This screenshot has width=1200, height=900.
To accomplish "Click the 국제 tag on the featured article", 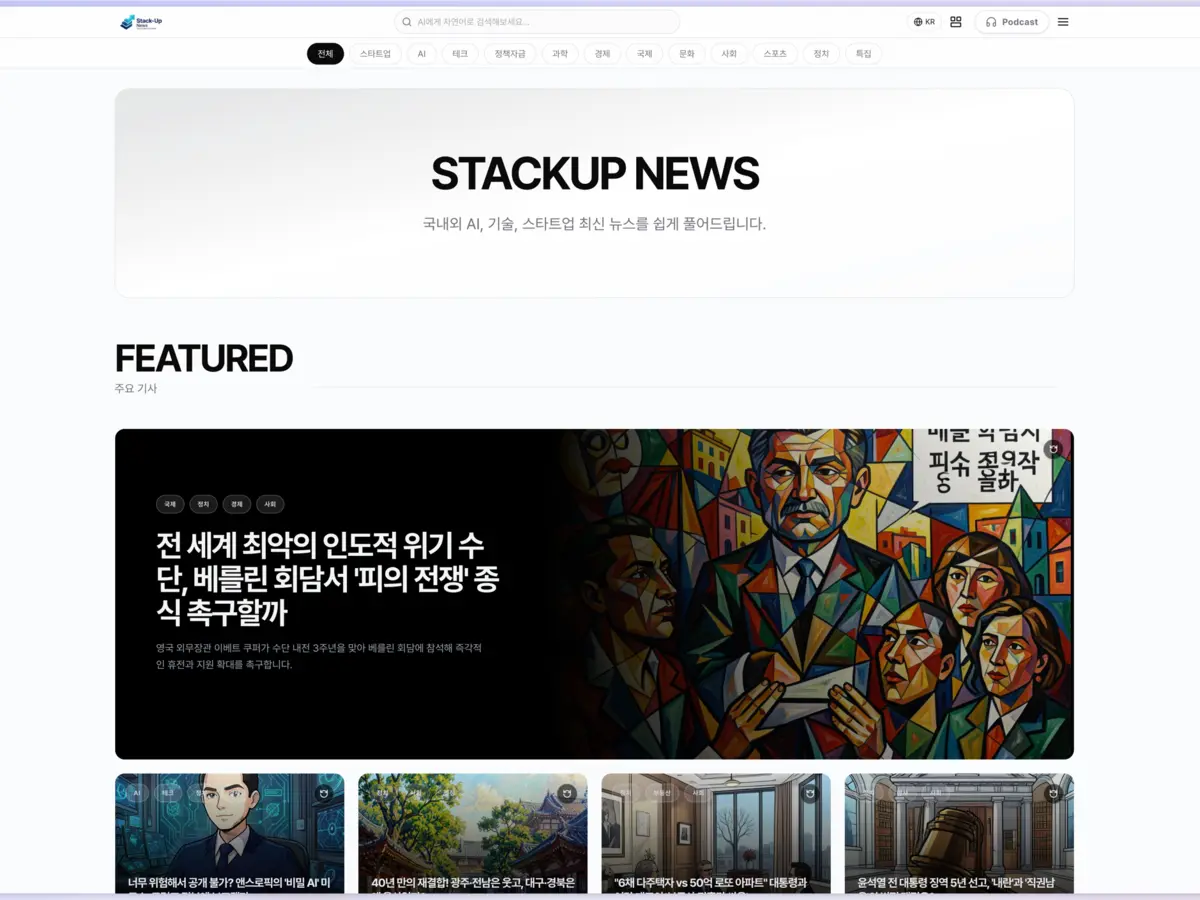I will (x=170, y=505).
